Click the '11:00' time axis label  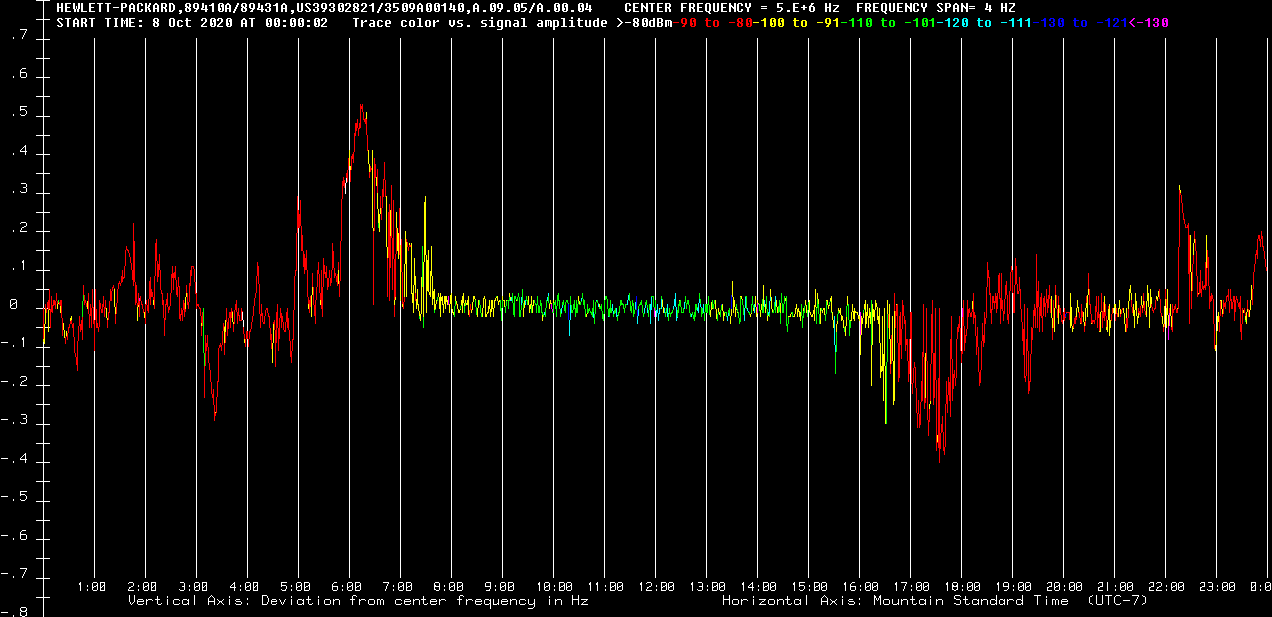pos(605,587)
